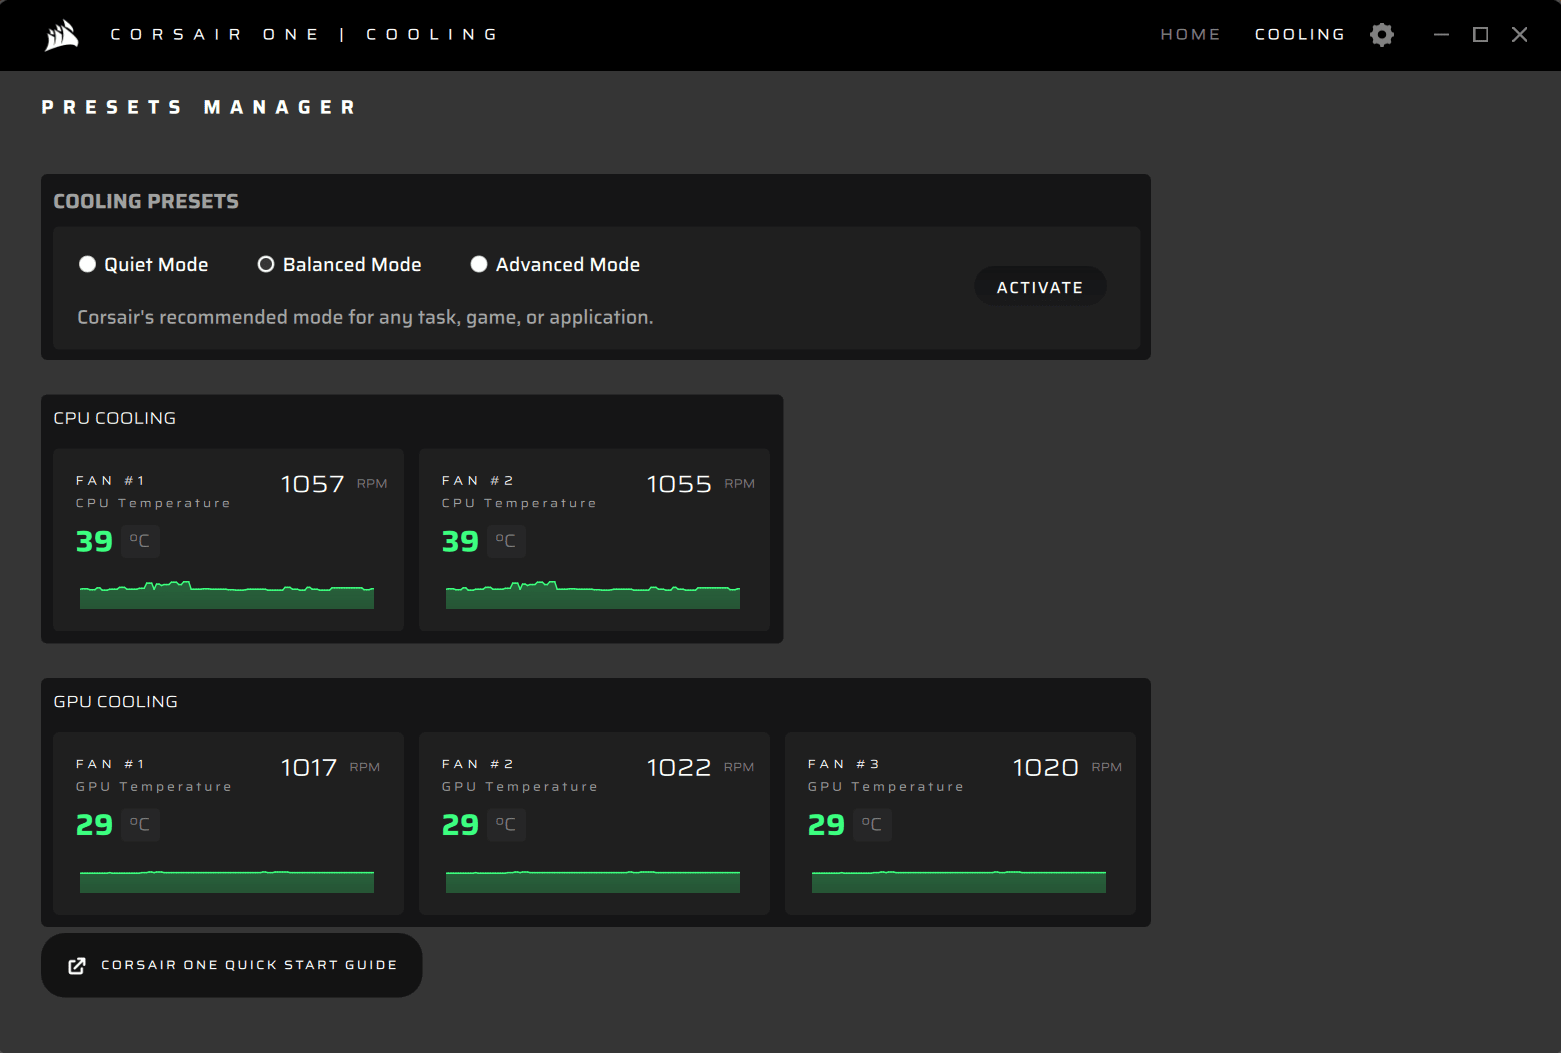This screenshot has width=1561, height=1053.
Task: Maximize the Corsair One window
Action: coord(1481,35)
